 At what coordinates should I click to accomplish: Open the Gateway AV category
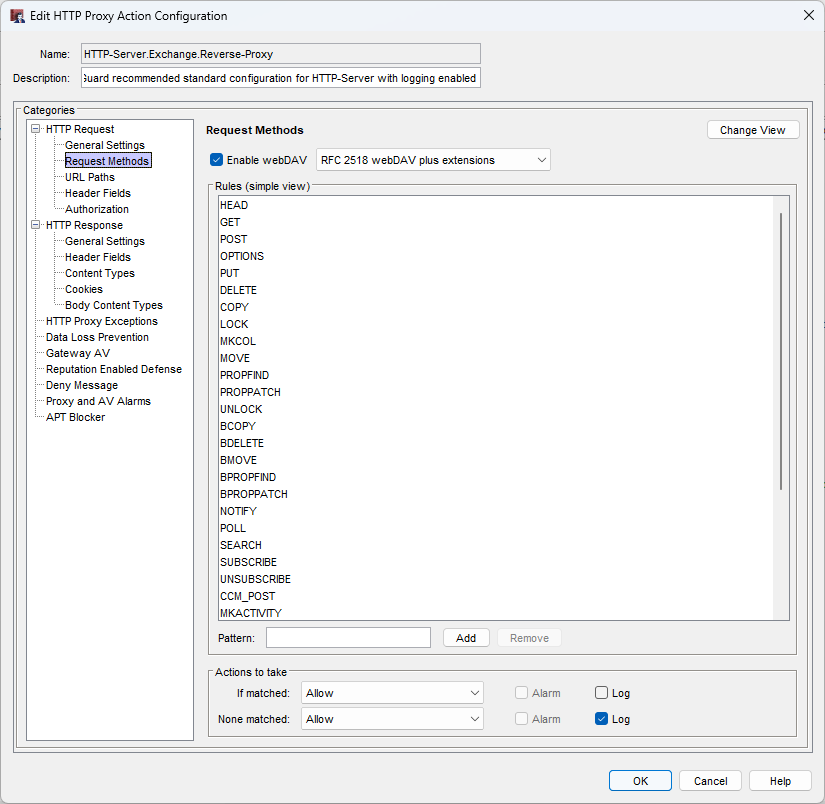click(78, 353)
